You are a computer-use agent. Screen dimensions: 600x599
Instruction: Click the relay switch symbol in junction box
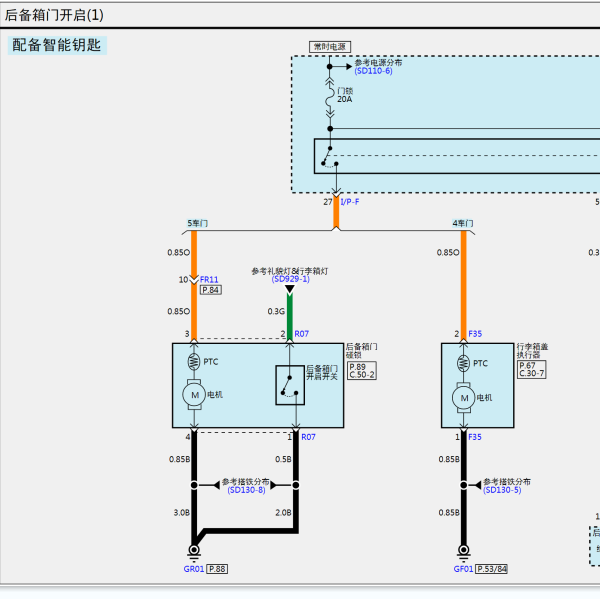pyautogui.click(x=329, y=157)
